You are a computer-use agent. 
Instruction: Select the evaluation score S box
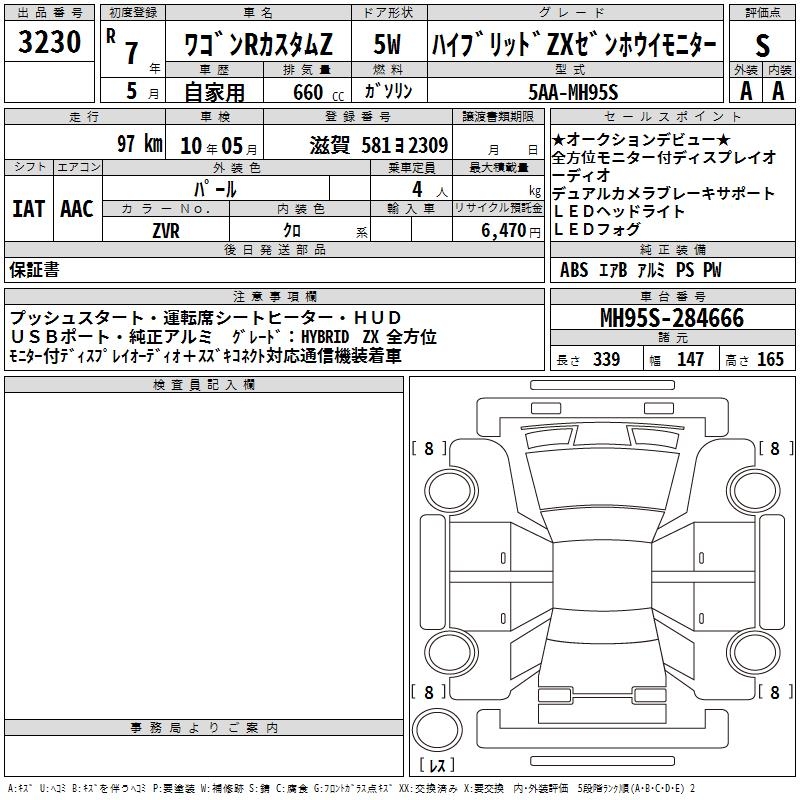763,44
